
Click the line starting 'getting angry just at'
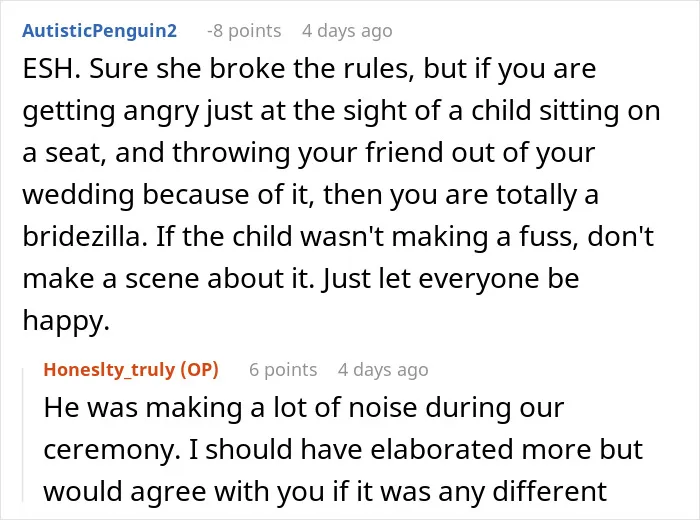[x=342, y=111]
